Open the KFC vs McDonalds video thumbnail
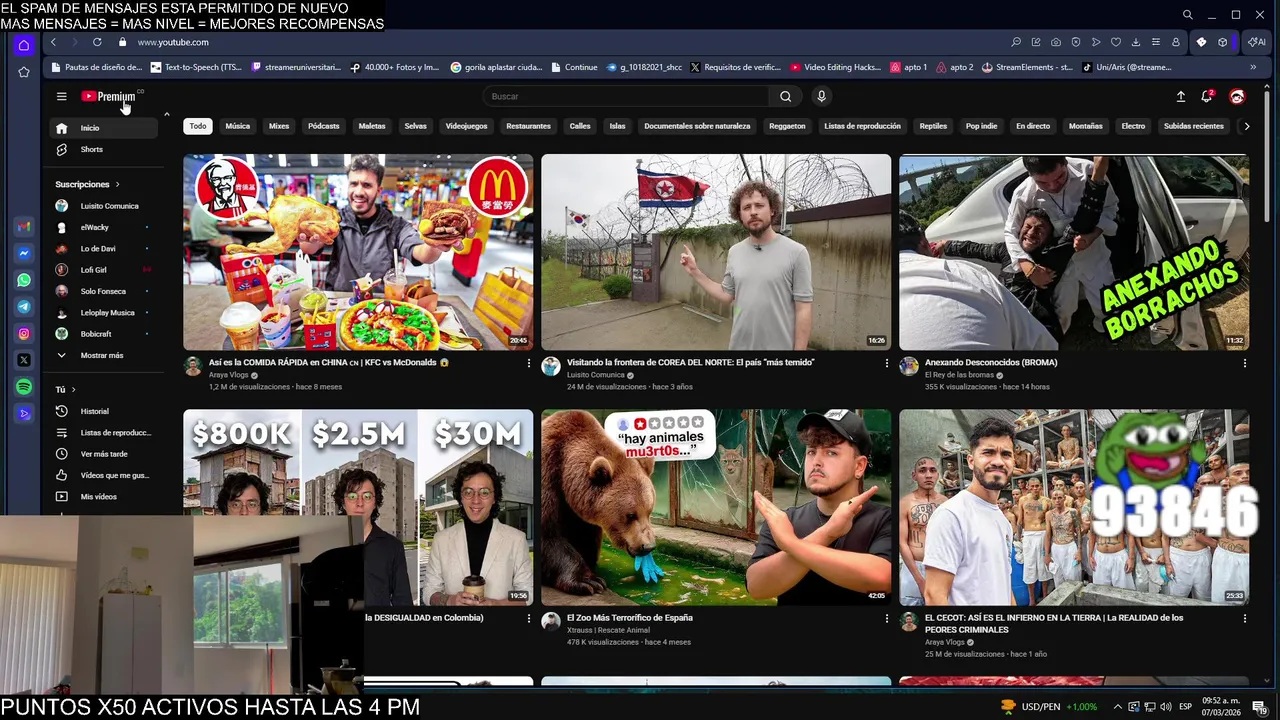1280x720 pixels. (358, 252)
